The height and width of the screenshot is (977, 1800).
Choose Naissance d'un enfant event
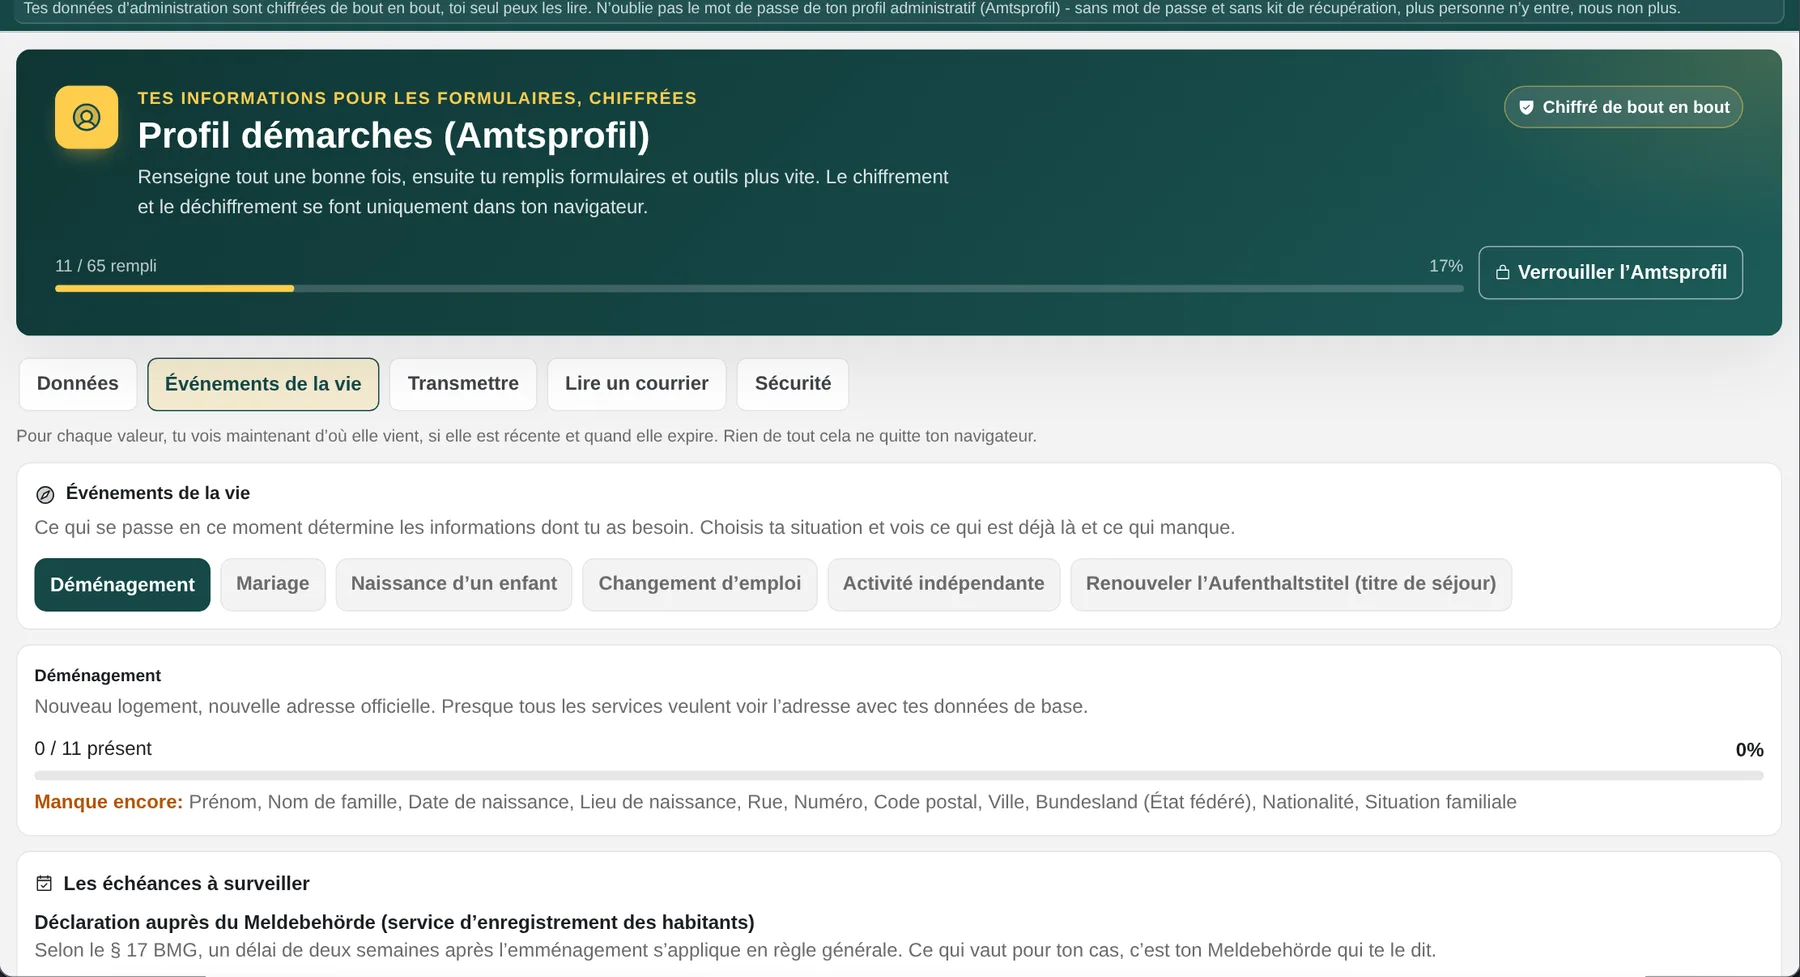pos(454,584)
